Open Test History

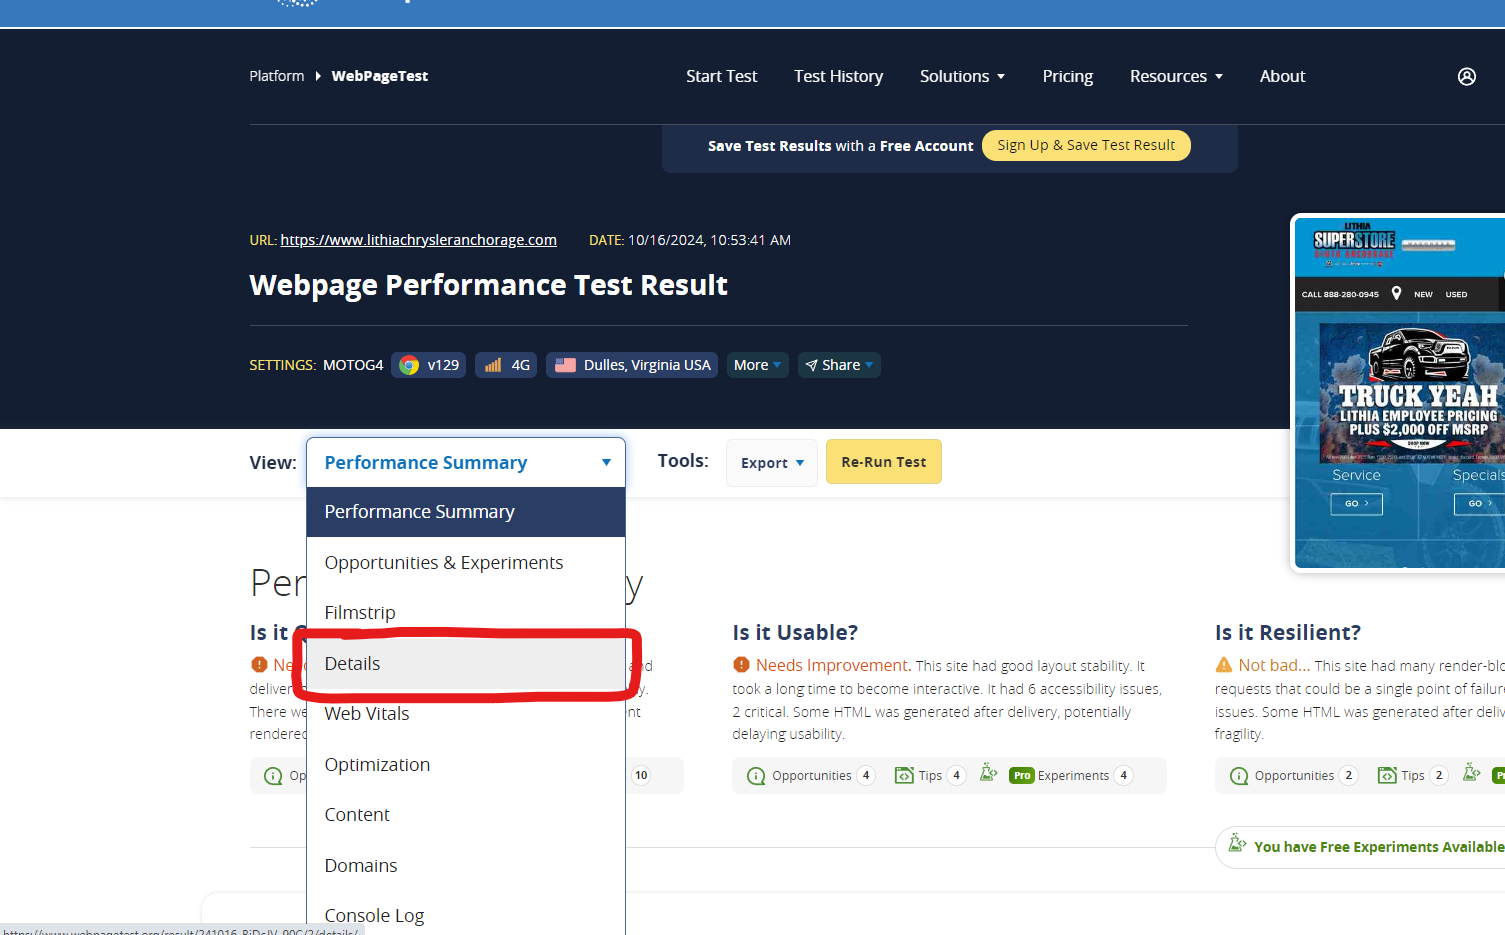(838, 77)
